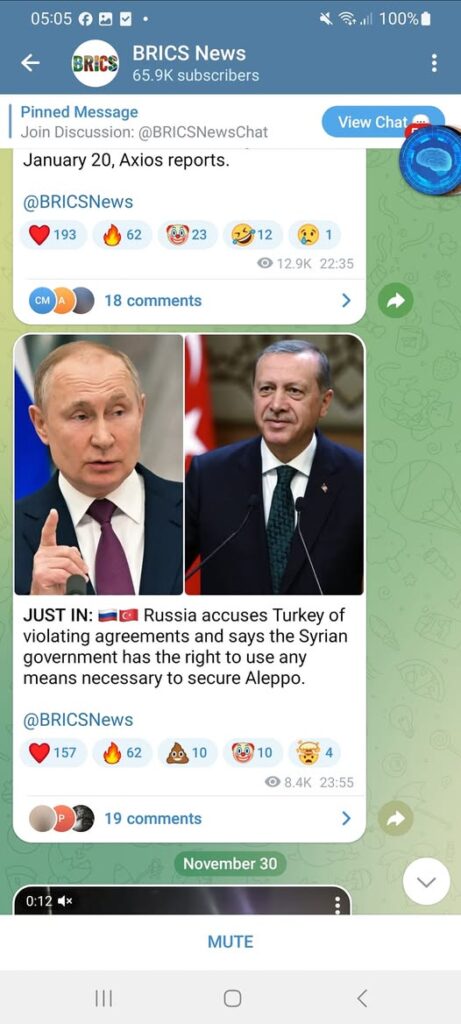Tap the floating brain icon bubble

[431, 160]
